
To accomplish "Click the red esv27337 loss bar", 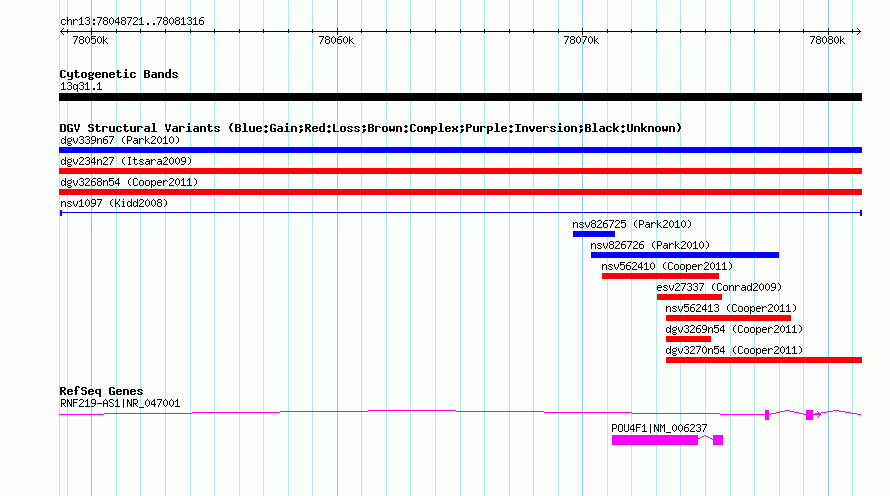I will click(x=689, y=297).
